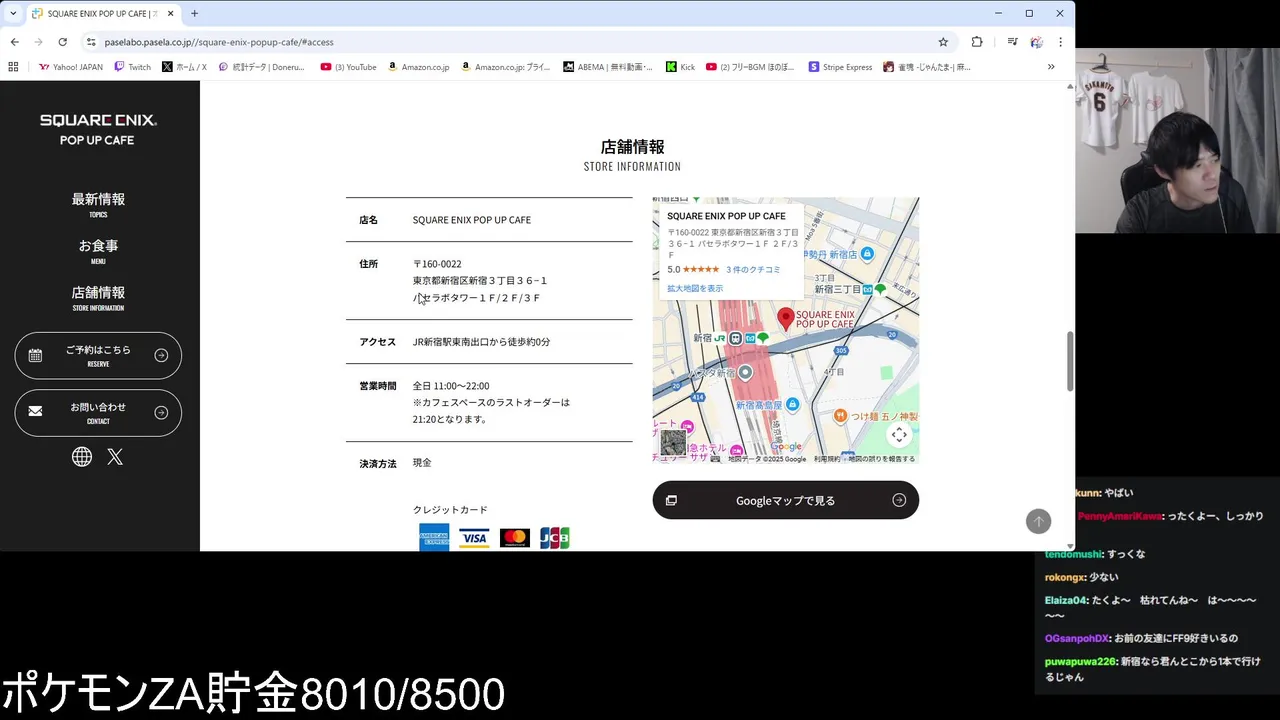Open the Twitch bookmark
The width and height of the screenshot is (1280, 720).
pyautogui.click(x=132, y=67)
